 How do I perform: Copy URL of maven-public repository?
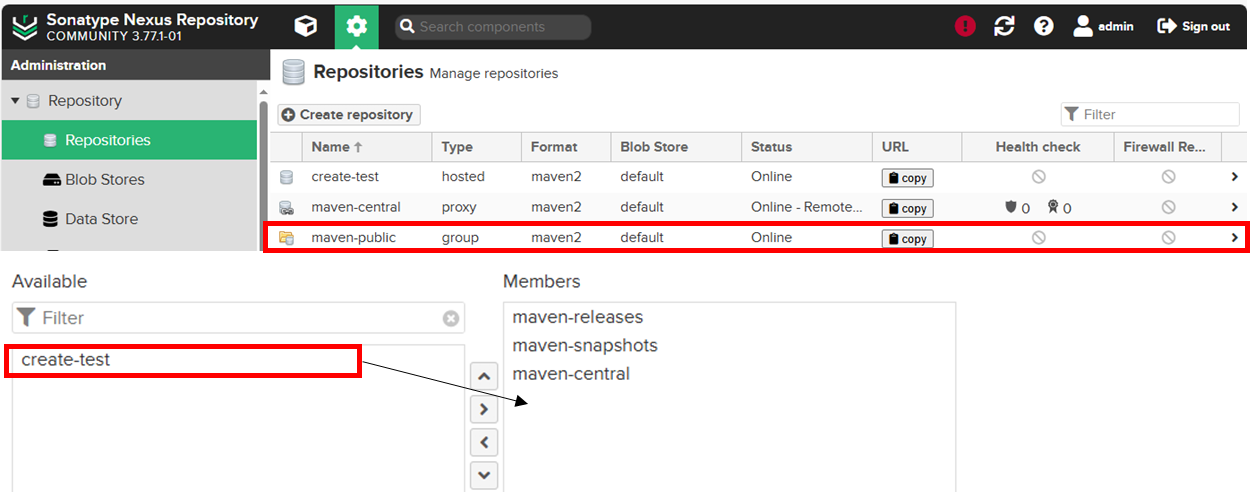tap(907, 239)
